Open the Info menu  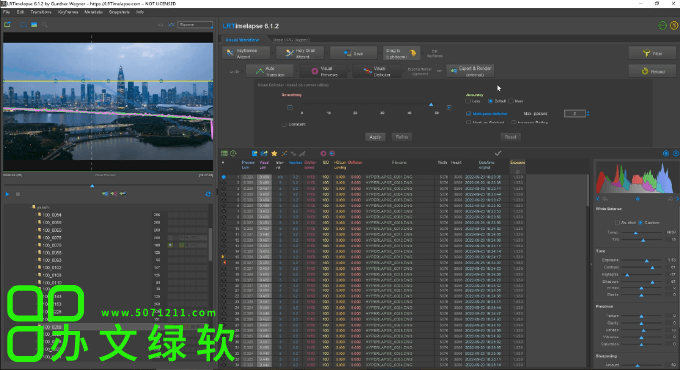[x=140, y=12]
